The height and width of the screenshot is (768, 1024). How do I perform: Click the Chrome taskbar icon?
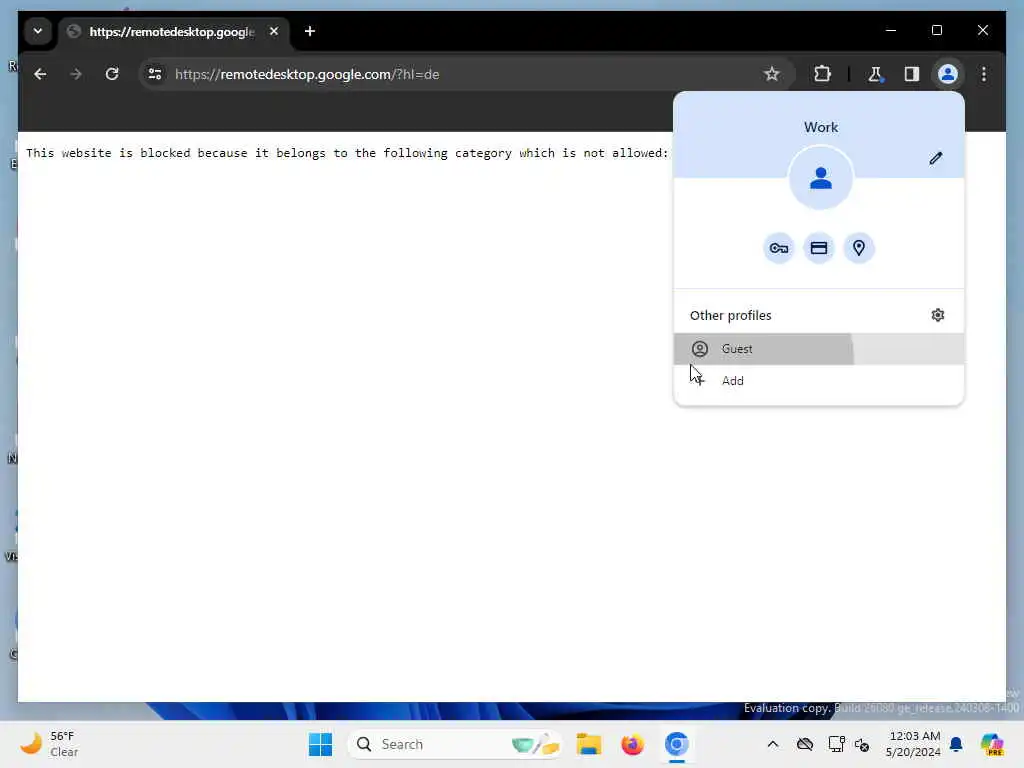pos(677,744)
